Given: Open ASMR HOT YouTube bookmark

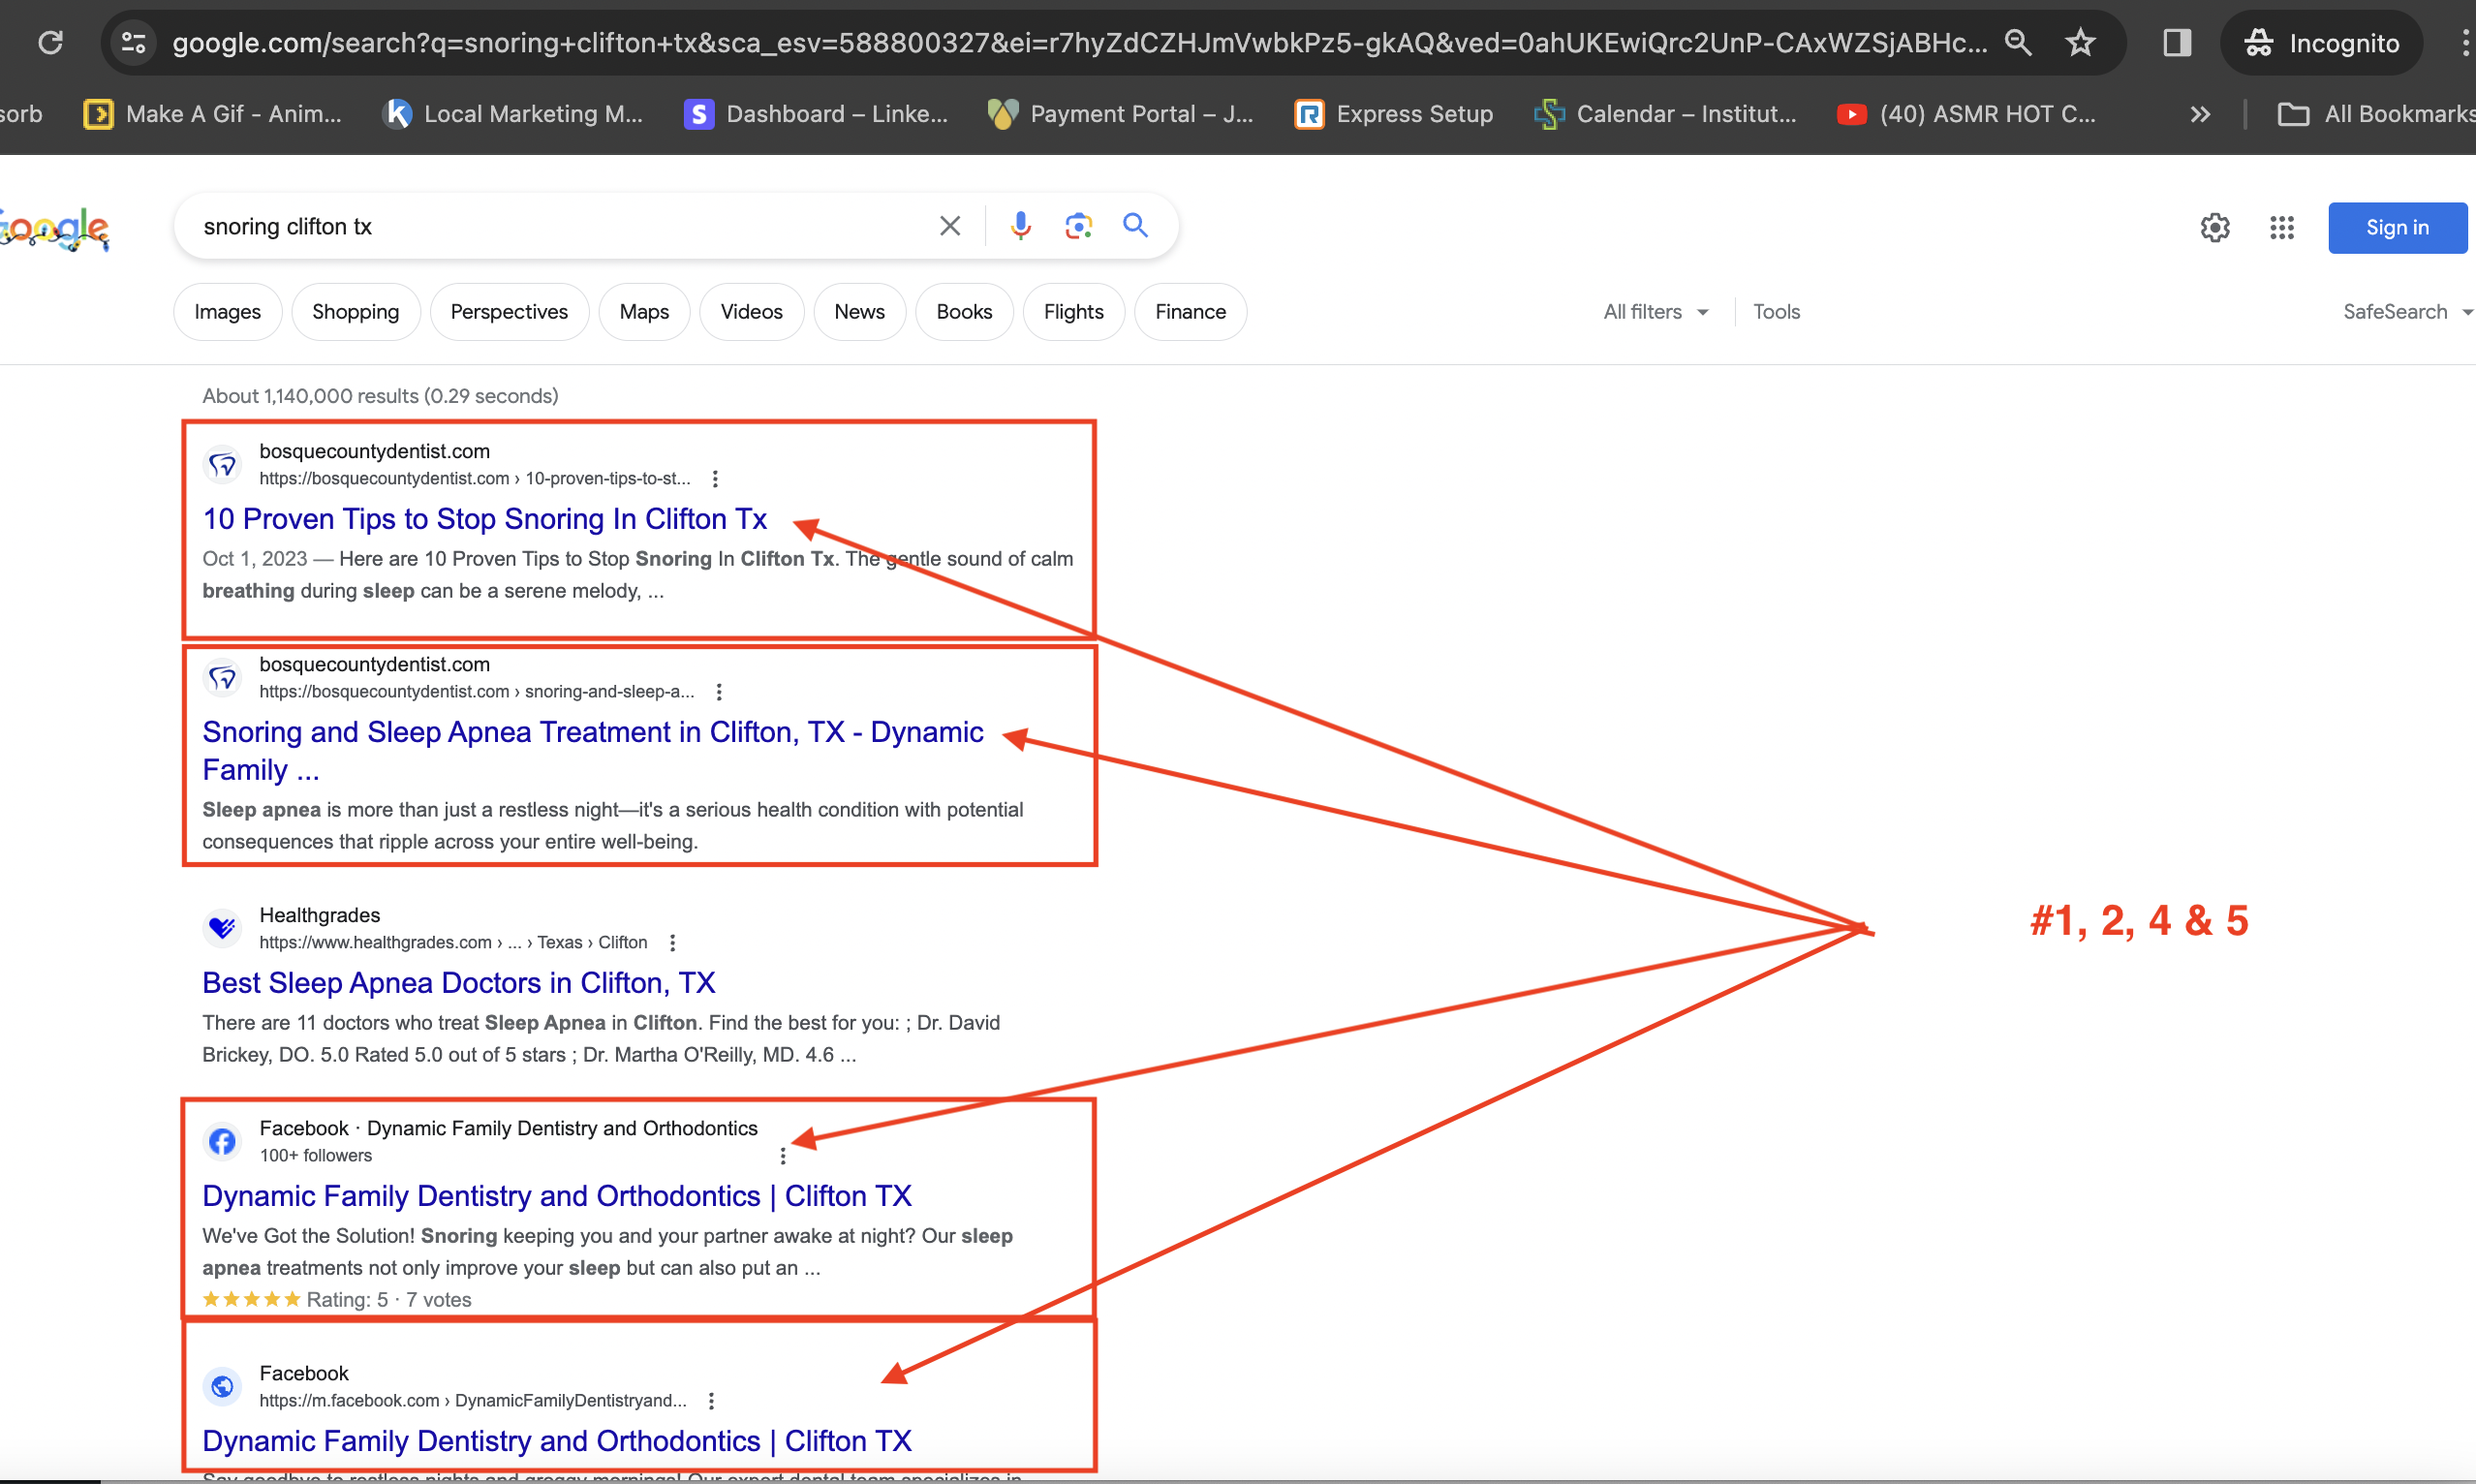Looking at the screenshot, I should click(x=1967, y=114).
